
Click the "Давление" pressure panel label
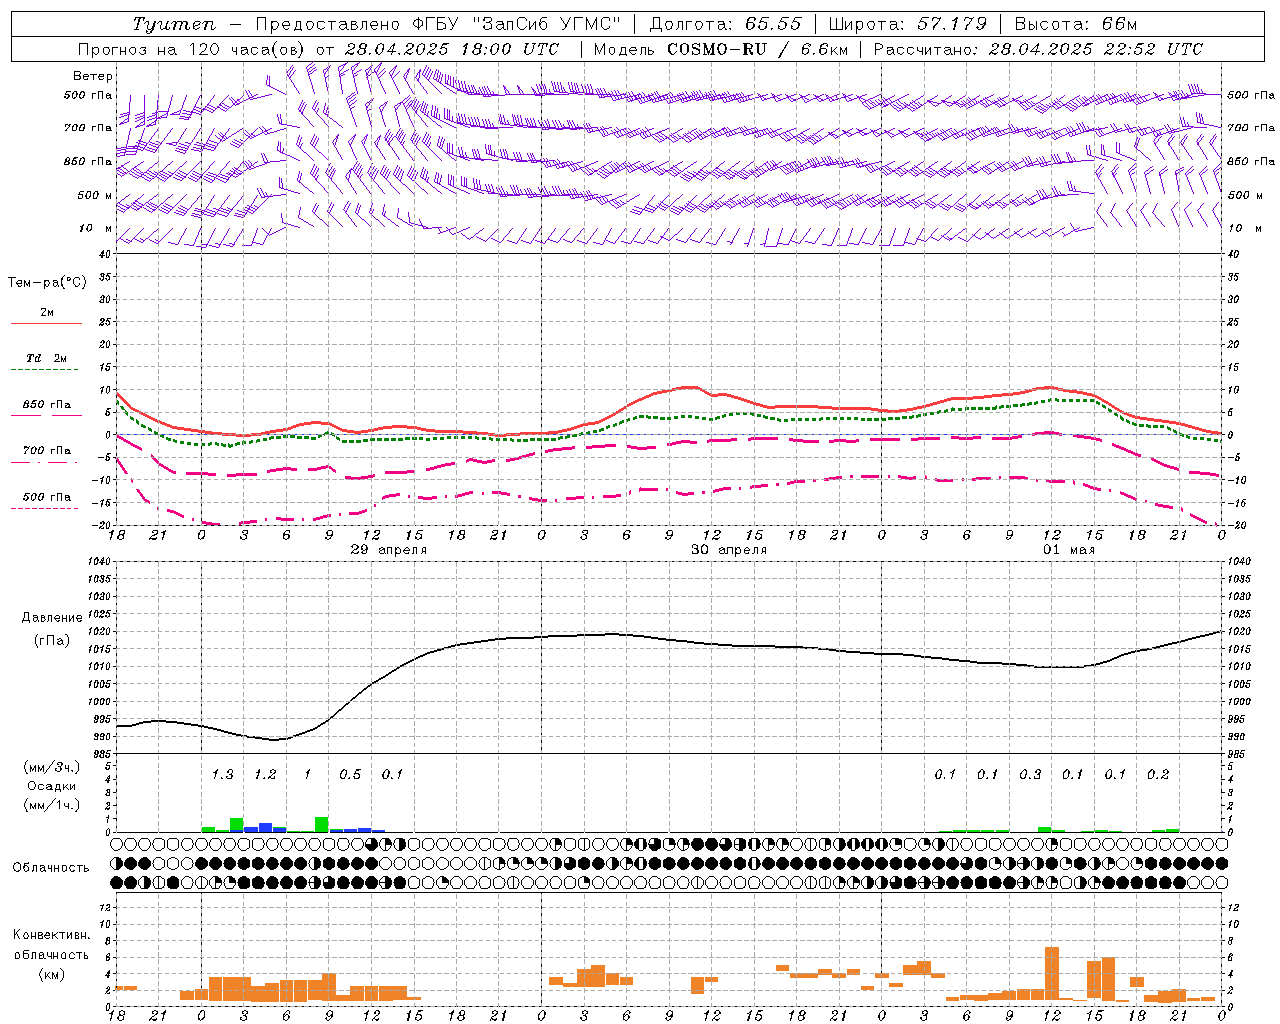pyautogui.click(x=52, y=618)
